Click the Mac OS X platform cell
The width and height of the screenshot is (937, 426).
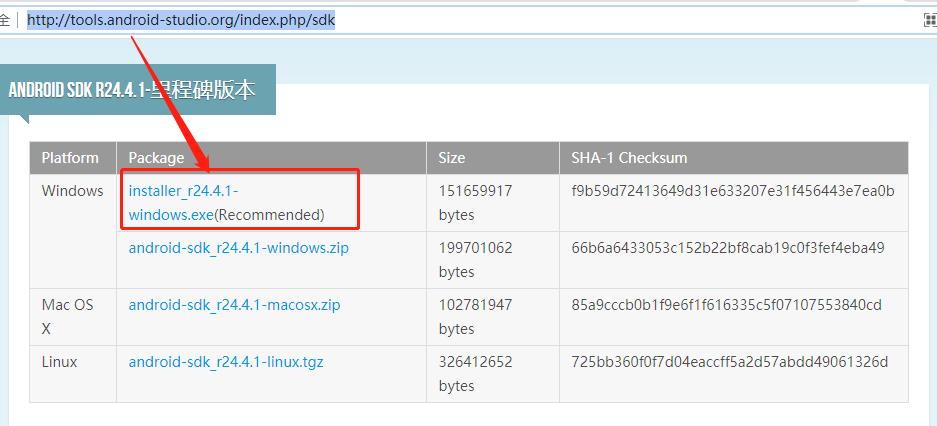(68, 316)
